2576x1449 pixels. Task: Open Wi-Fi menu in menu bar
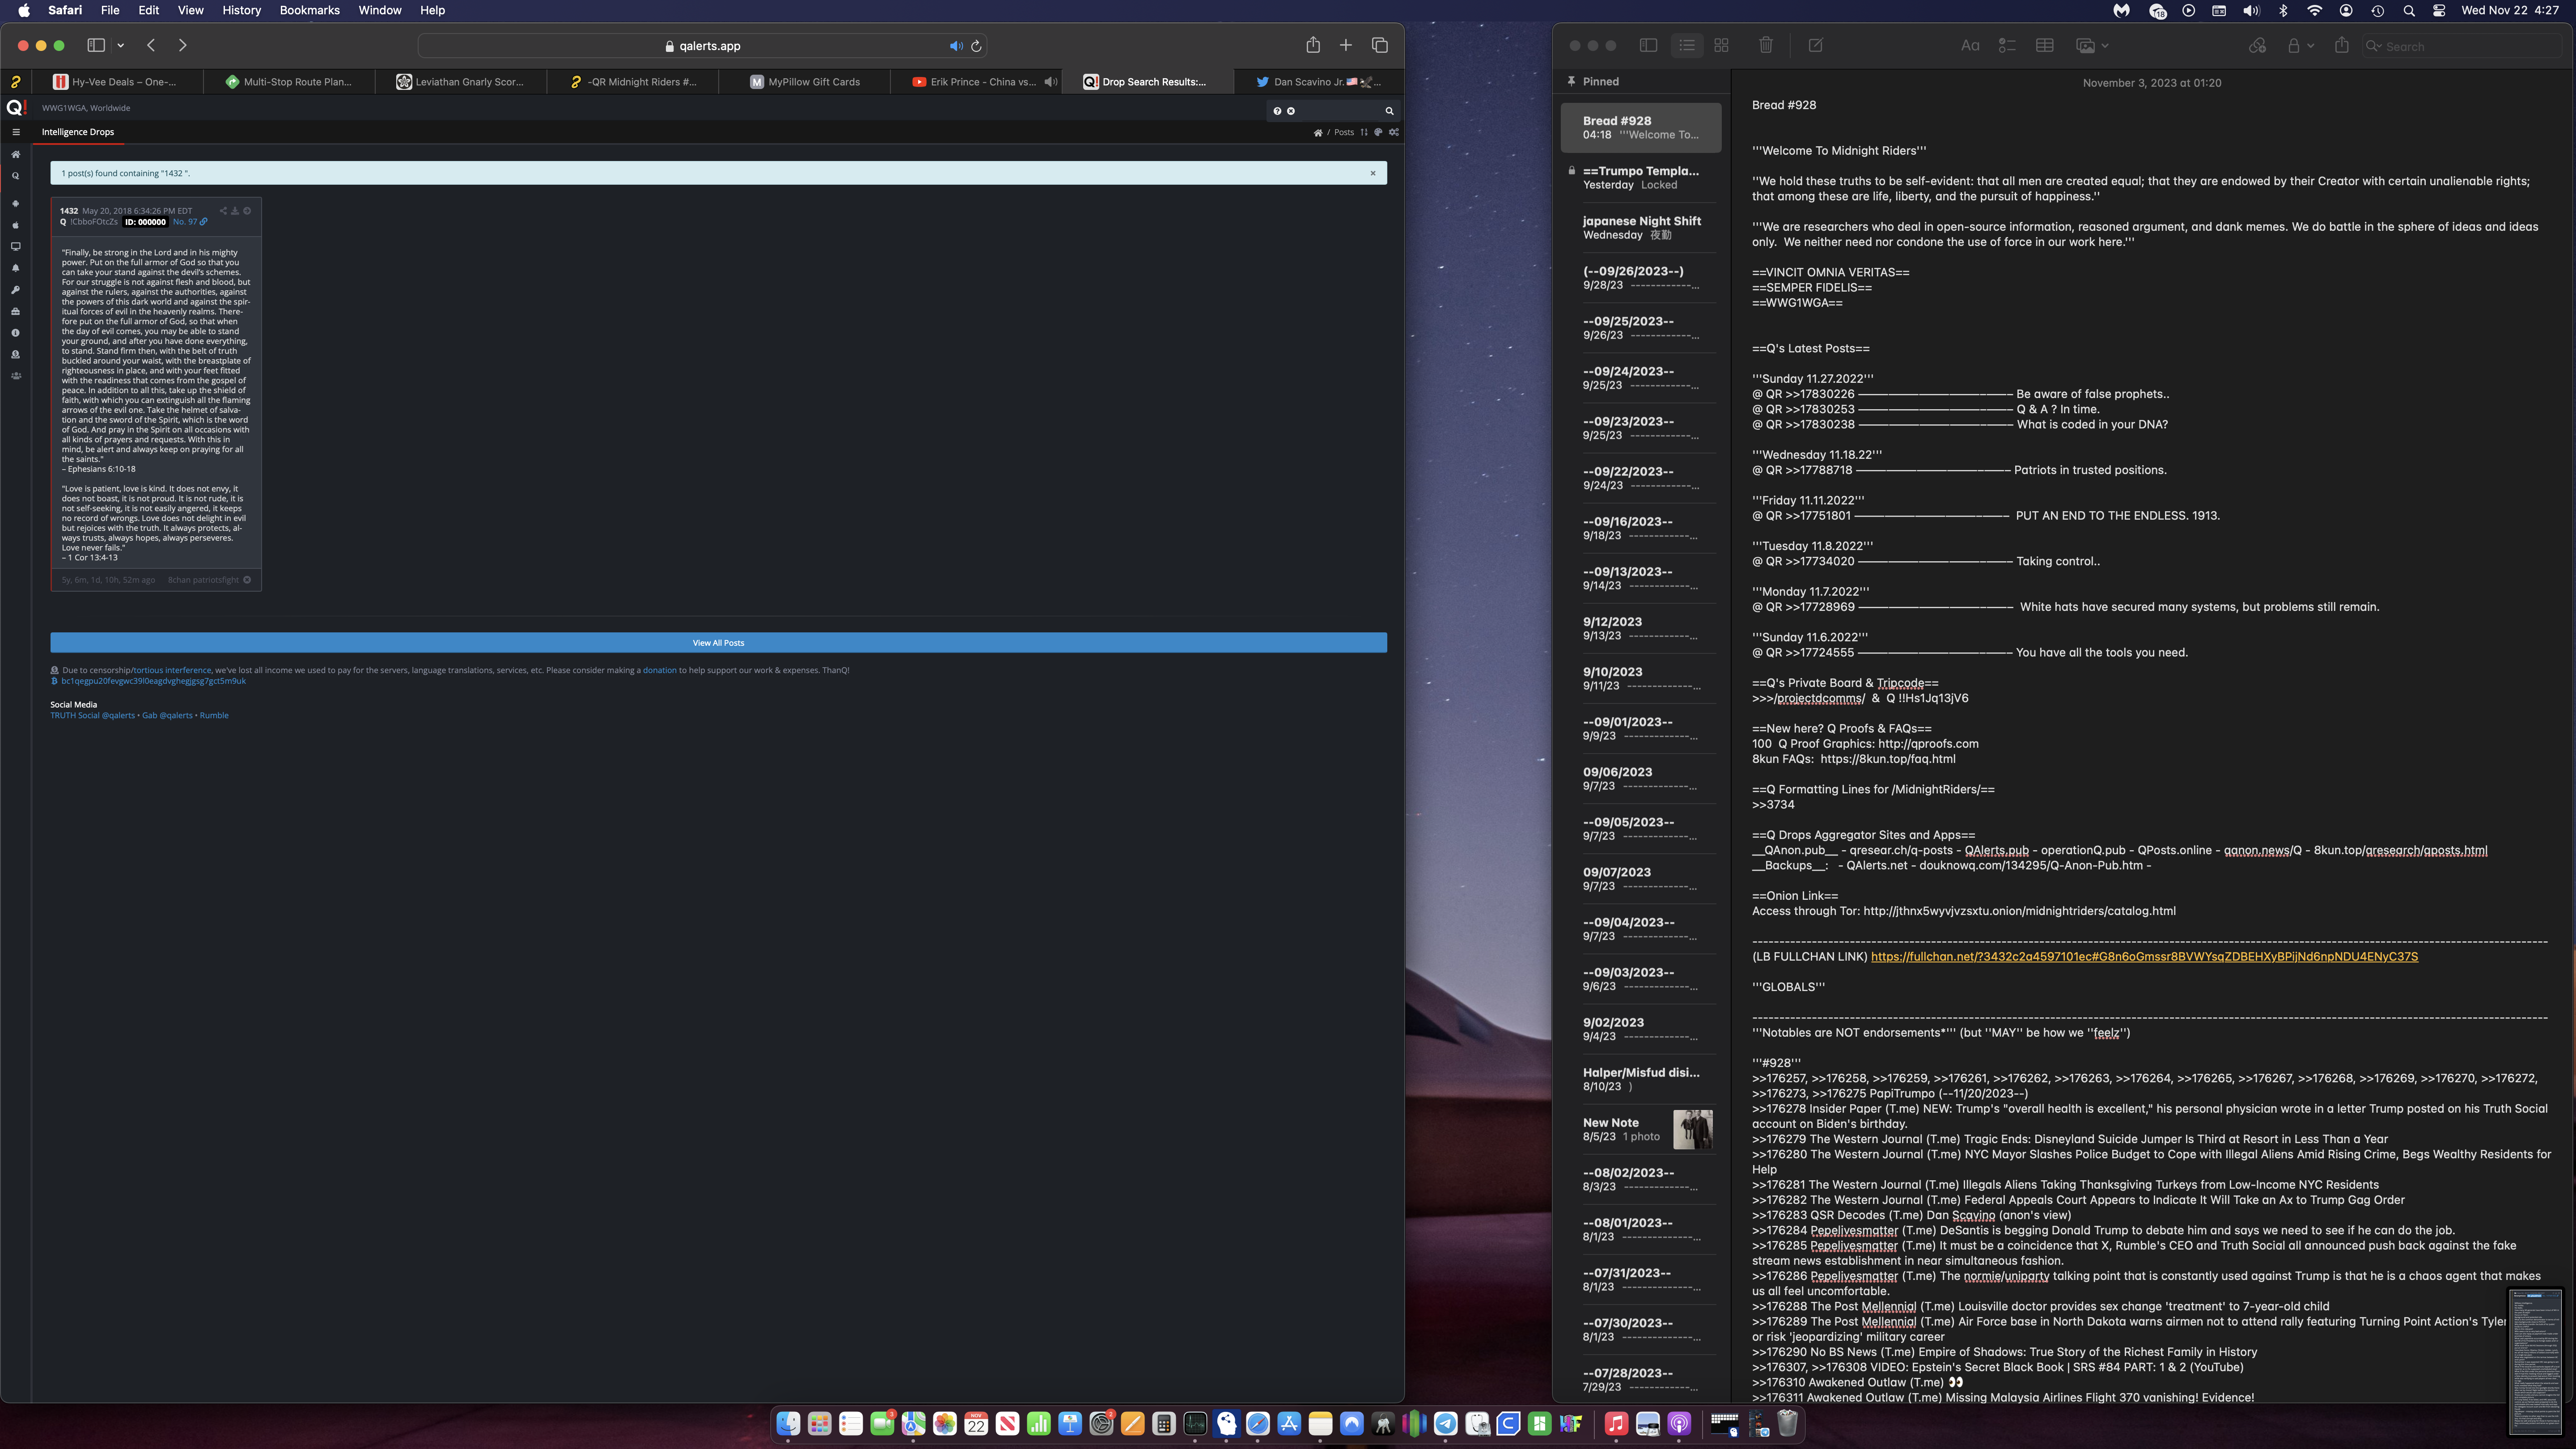(2315, 10)
